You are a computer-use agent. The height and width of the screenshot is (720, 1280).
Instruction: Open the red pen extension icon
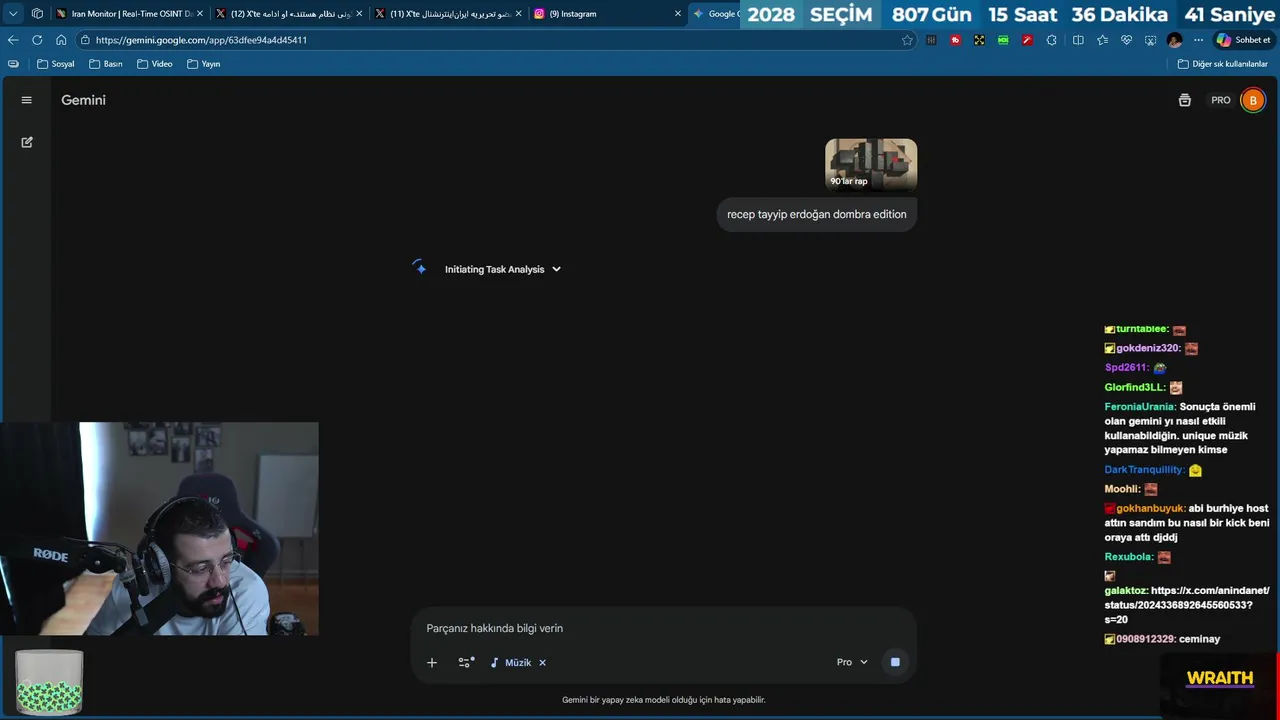[1027, 40]
